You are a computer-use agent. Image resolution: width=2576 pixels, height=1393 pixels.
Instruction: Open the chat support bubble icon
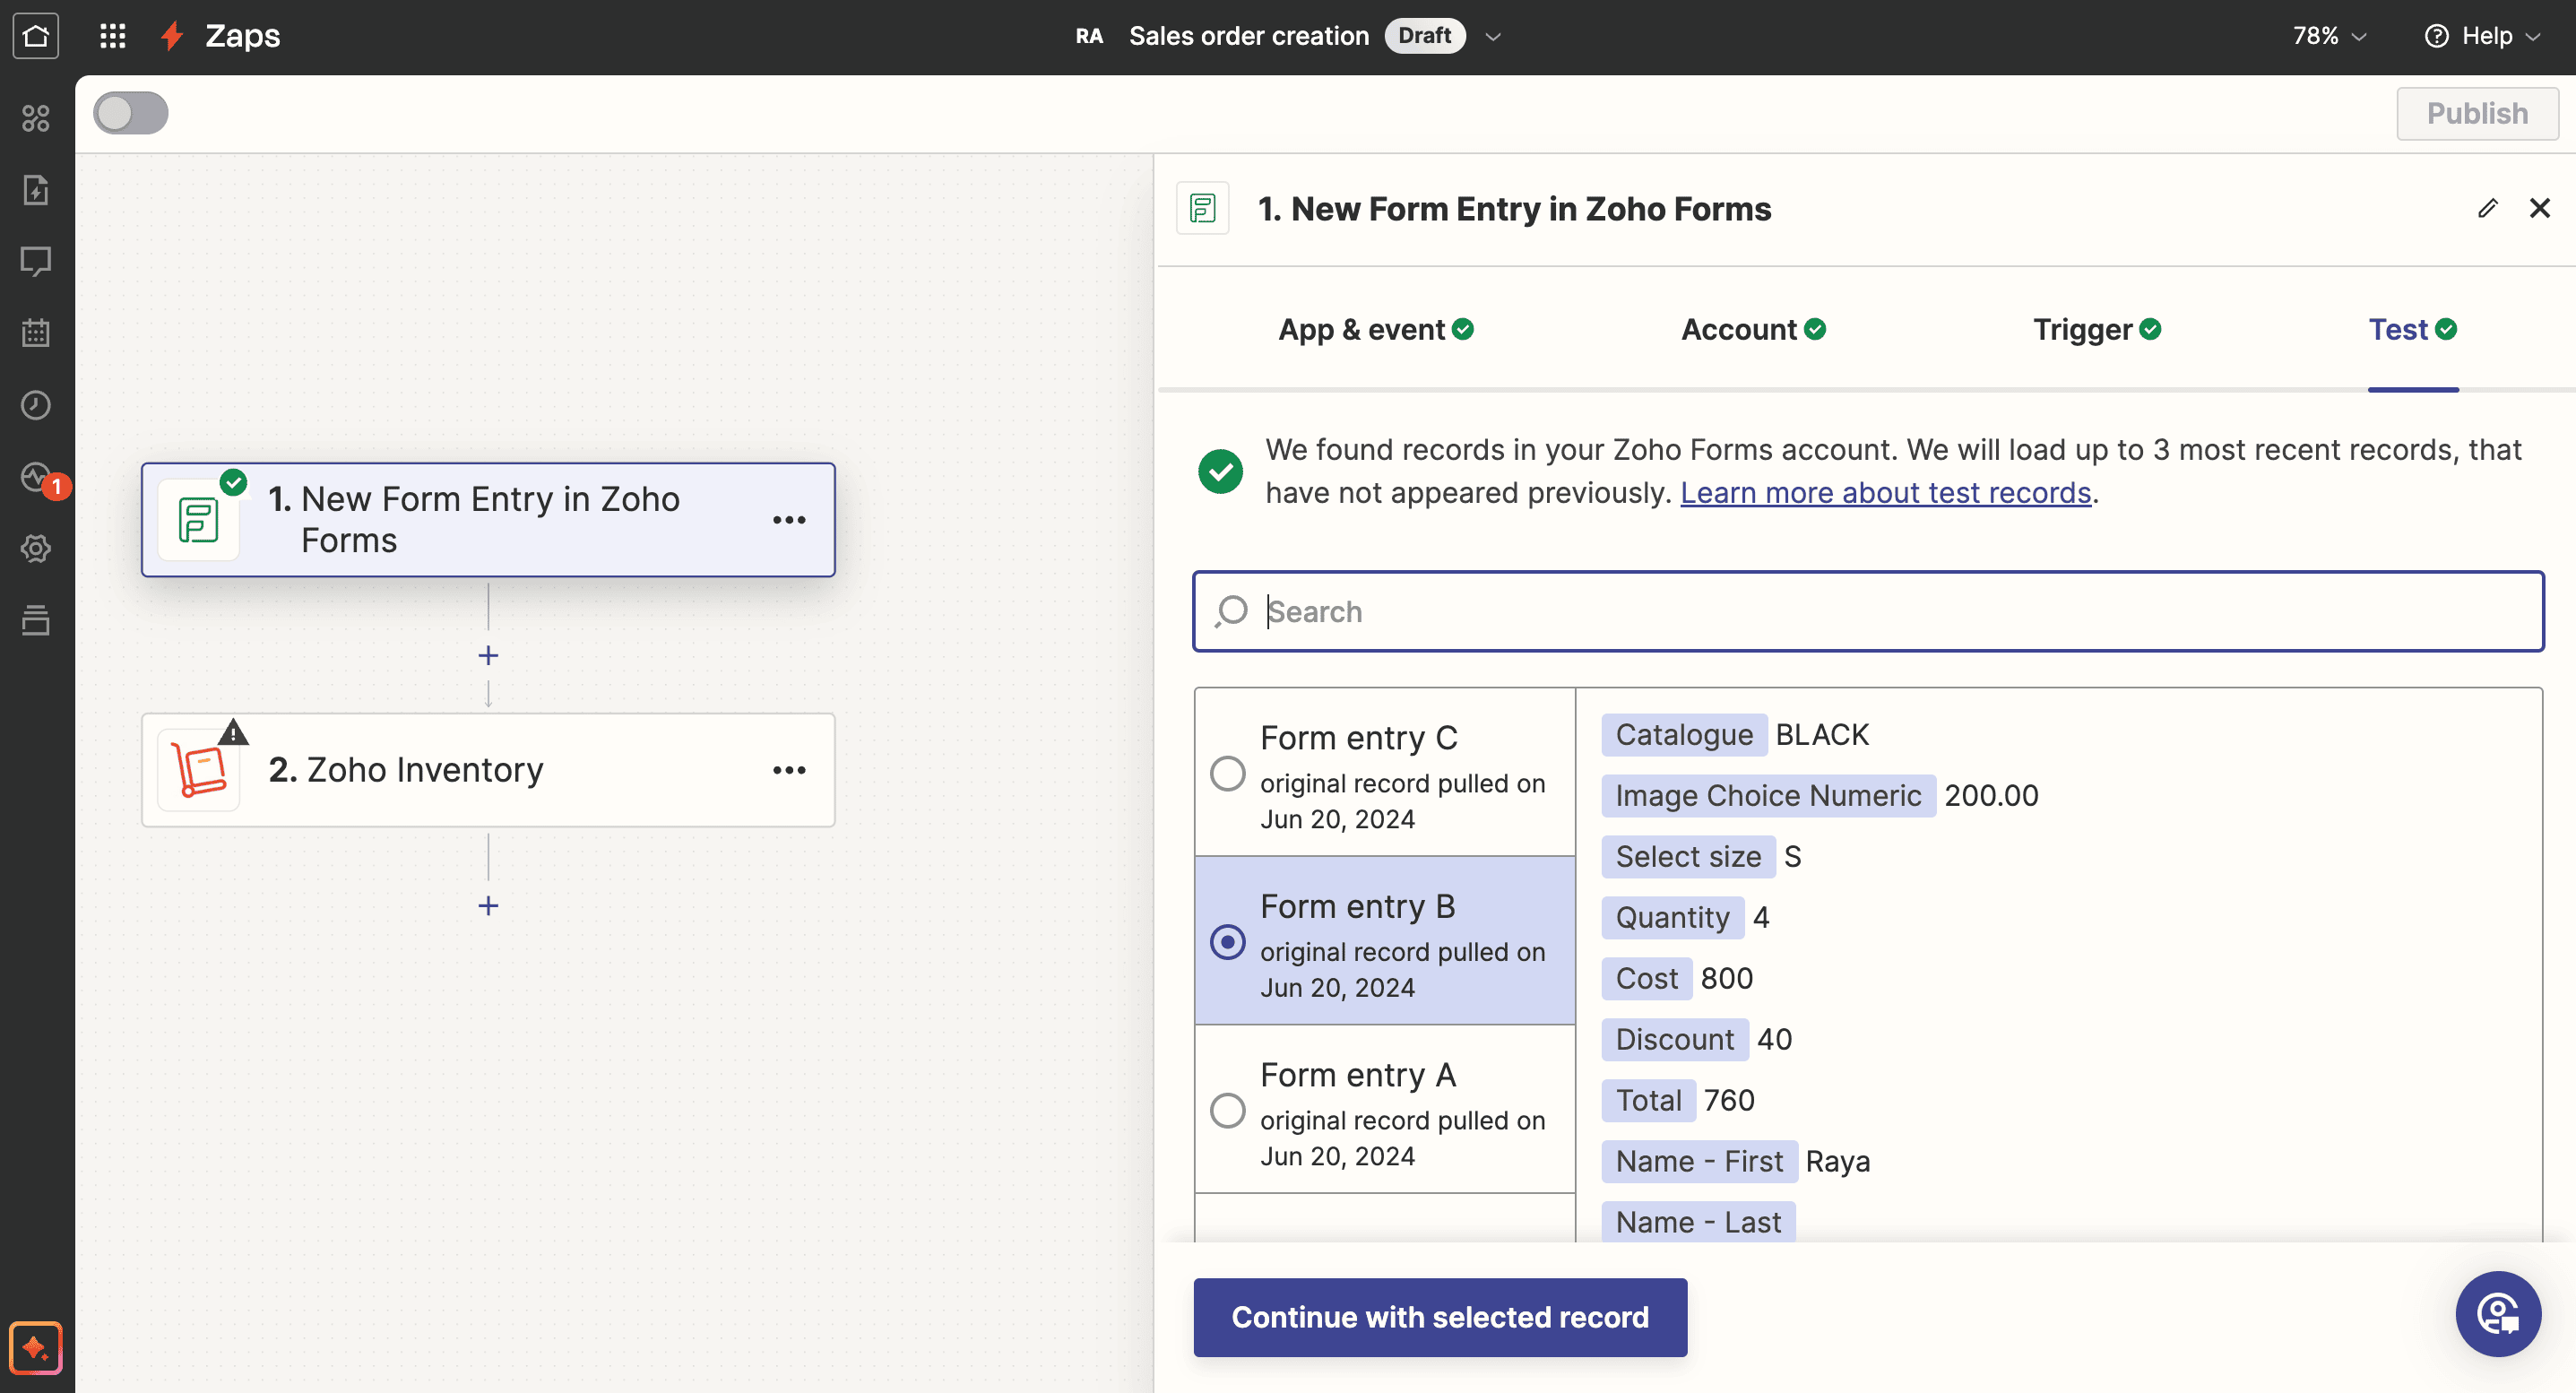click(2497, 1313)
